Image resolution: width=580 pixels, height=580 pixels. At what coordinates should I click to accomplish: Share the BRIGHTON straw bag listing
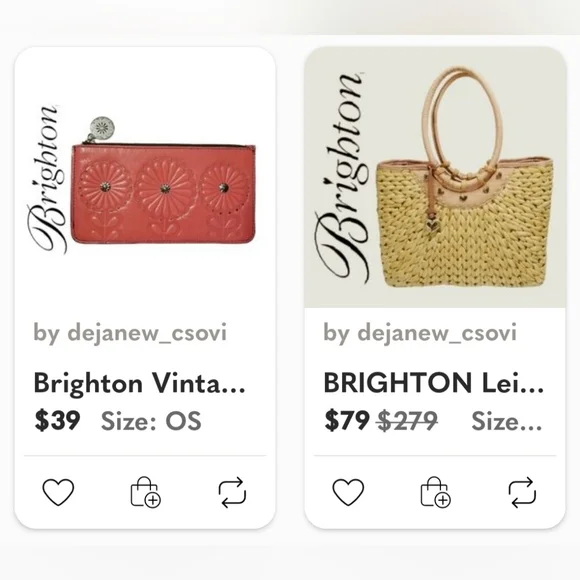tap(522, 492)
